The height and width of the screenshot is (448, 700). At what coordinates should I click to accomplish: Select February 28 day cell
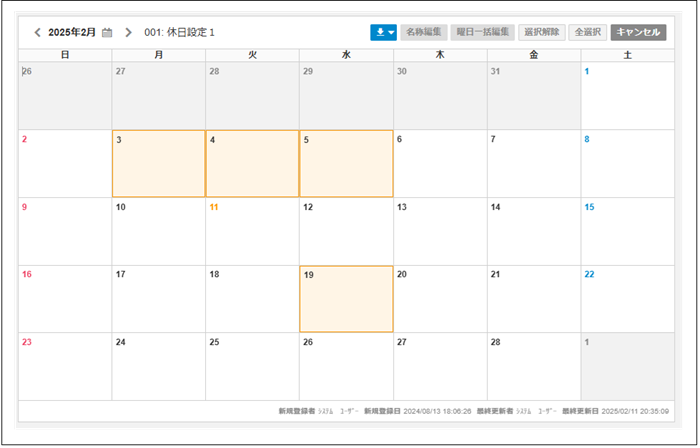534,366
